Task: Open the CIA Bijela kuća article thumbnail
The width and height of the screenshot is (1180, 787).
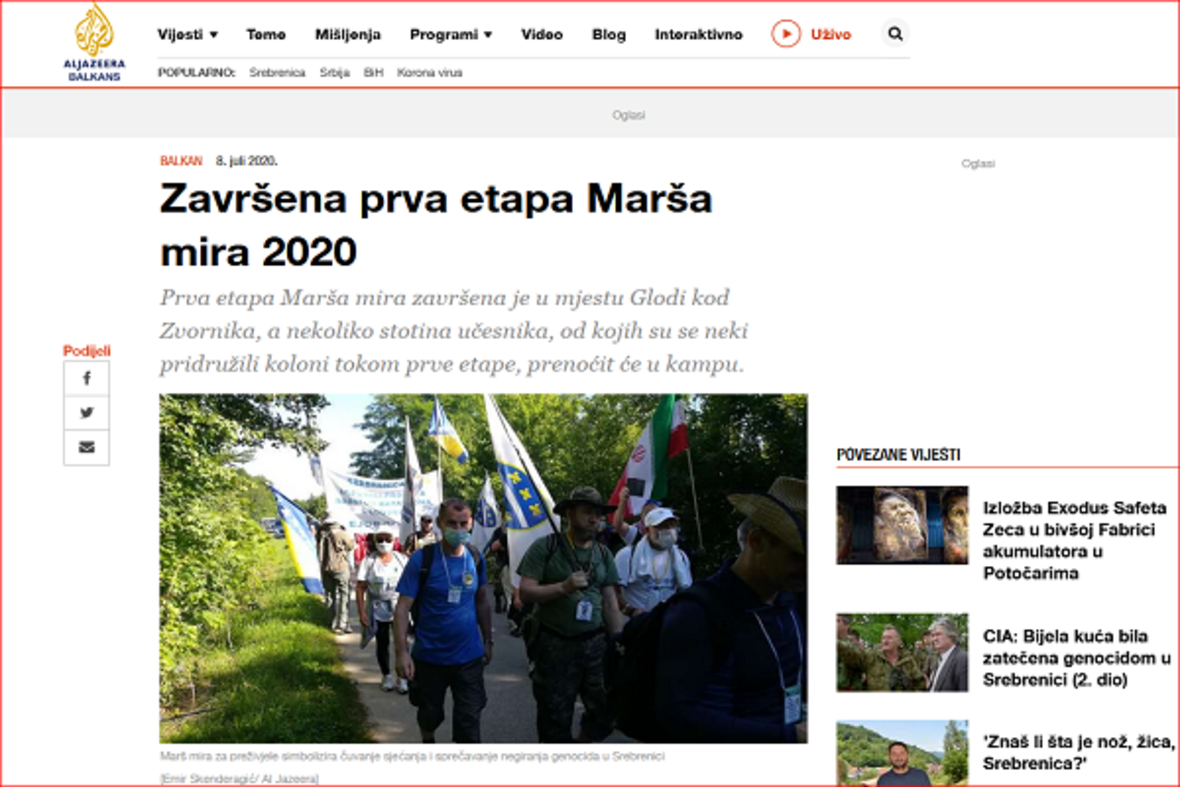Action: pos(902,653)
